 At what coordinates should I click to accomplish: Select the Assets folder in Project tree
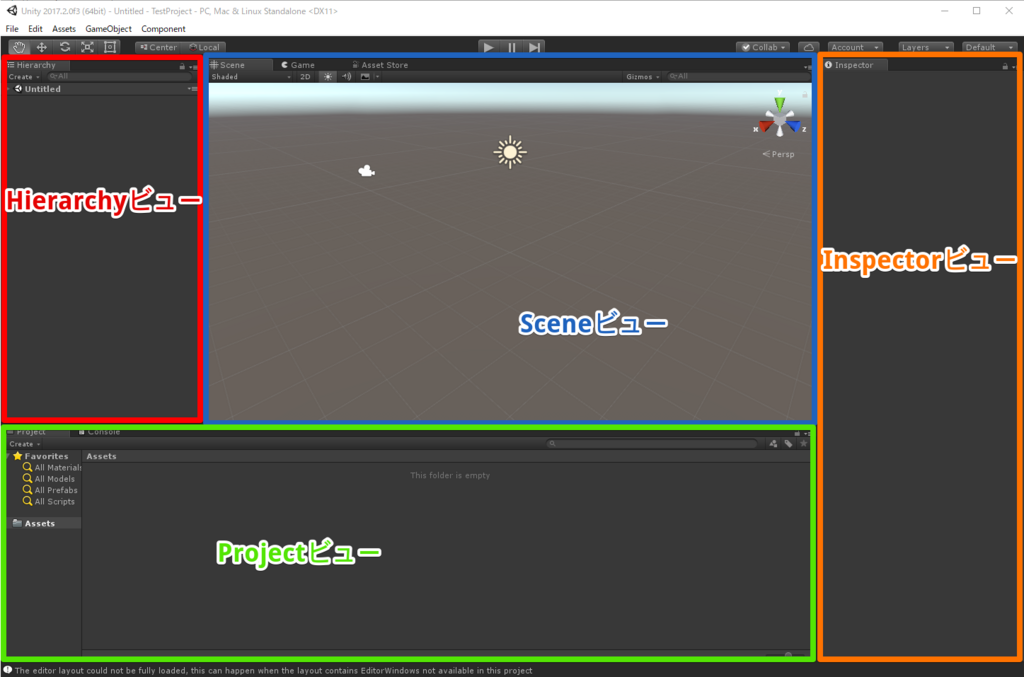(x=43, y=524)
